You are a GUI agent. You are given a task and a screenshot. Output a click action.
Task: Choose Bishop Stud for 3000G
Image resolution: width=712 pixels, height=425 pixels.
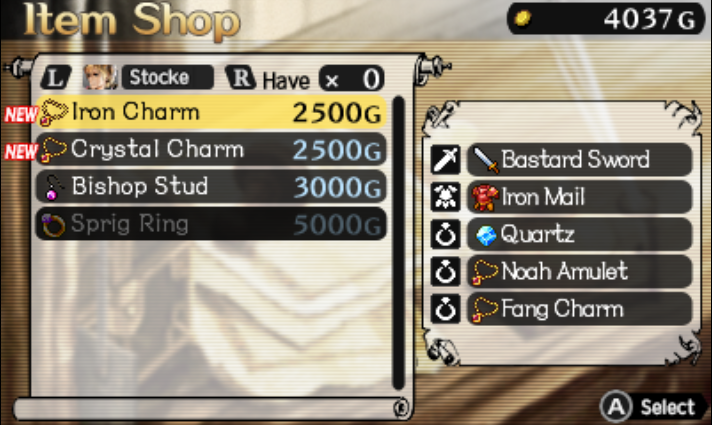pos(211,186)
